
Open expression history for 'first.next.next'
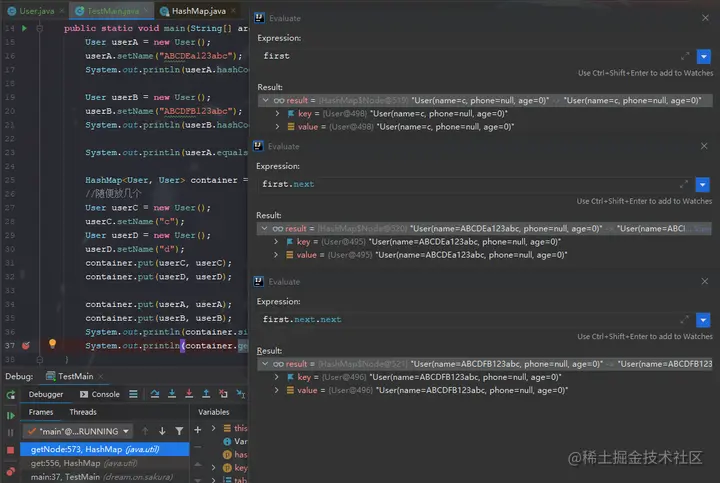point(703,320)
